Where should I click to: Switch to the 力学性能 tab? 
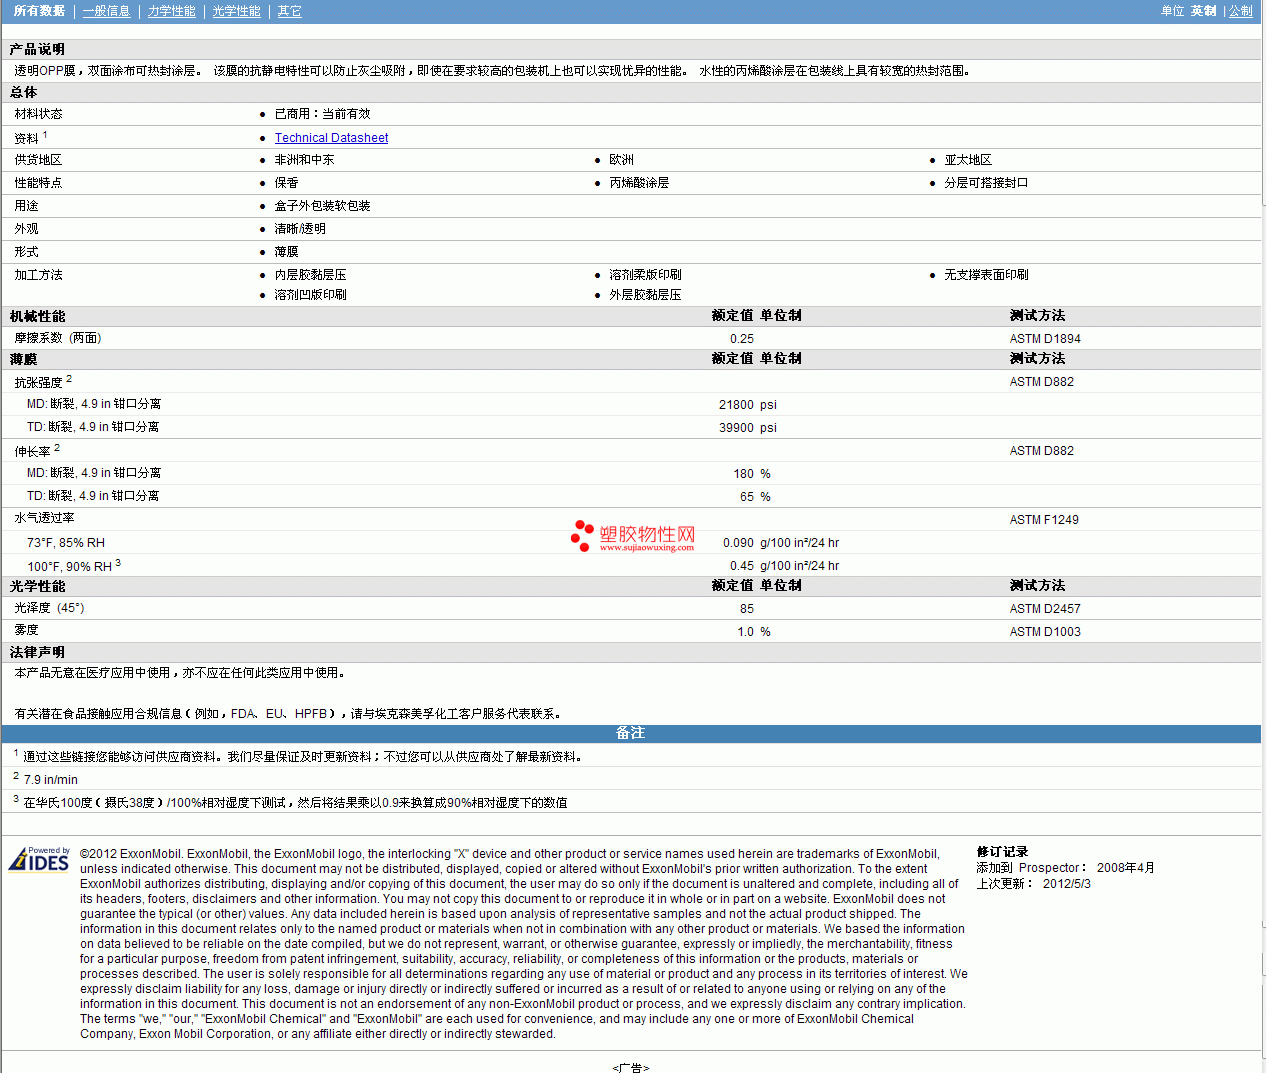click(171, 11)
